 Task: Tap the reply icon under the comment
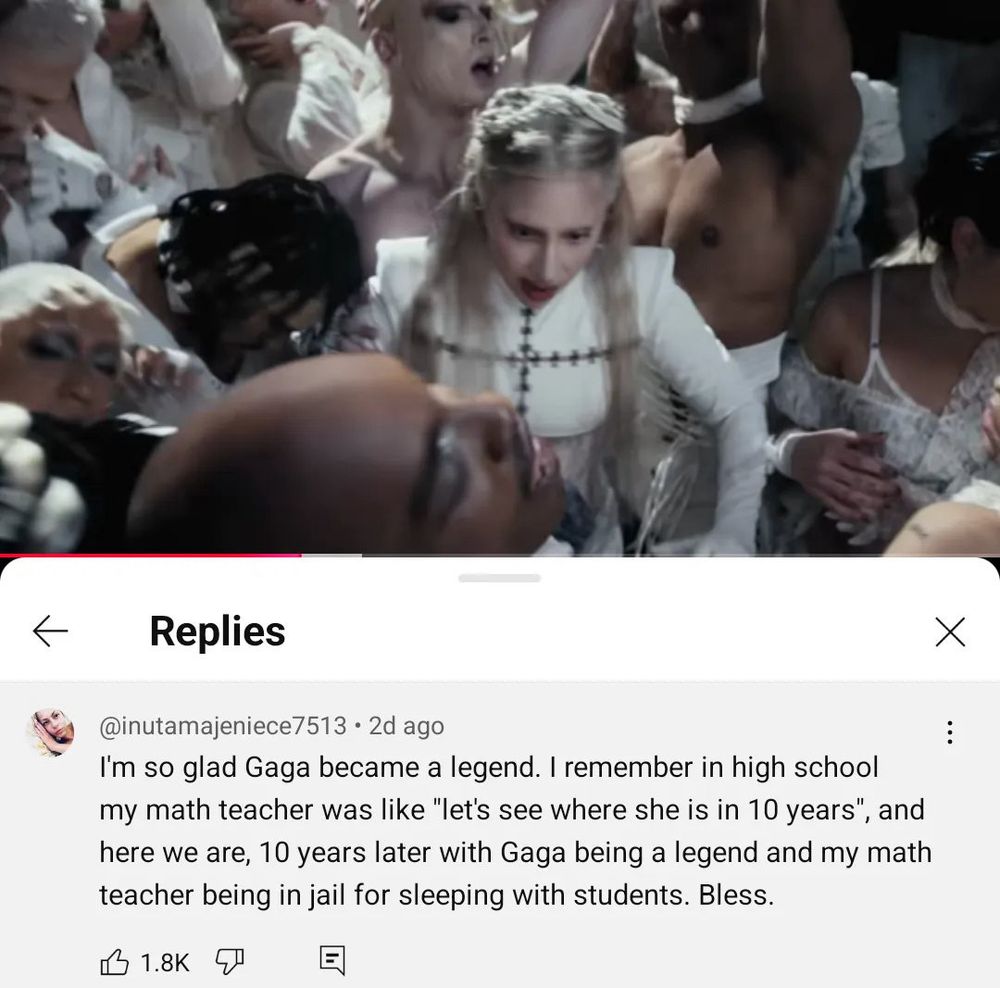point(332,961)
